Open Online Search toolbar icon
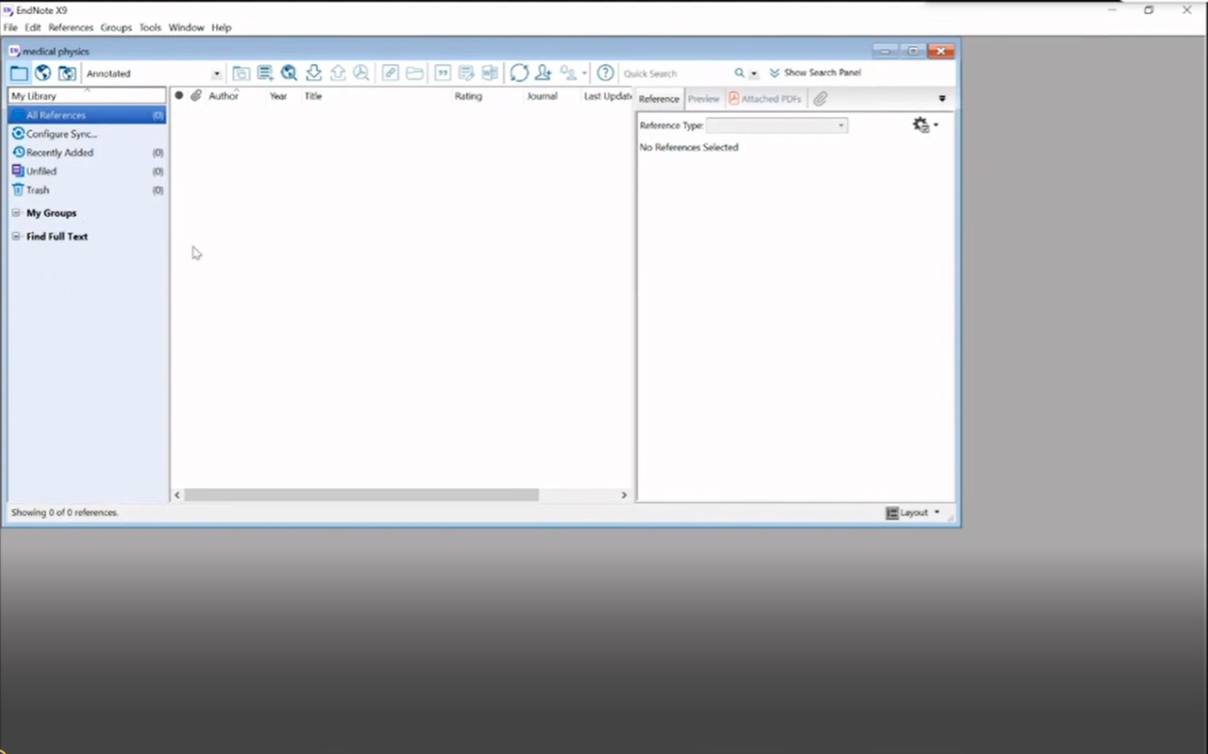Image resolution: width=1208 pixels, height=754 pixels. tap(289, 73)
